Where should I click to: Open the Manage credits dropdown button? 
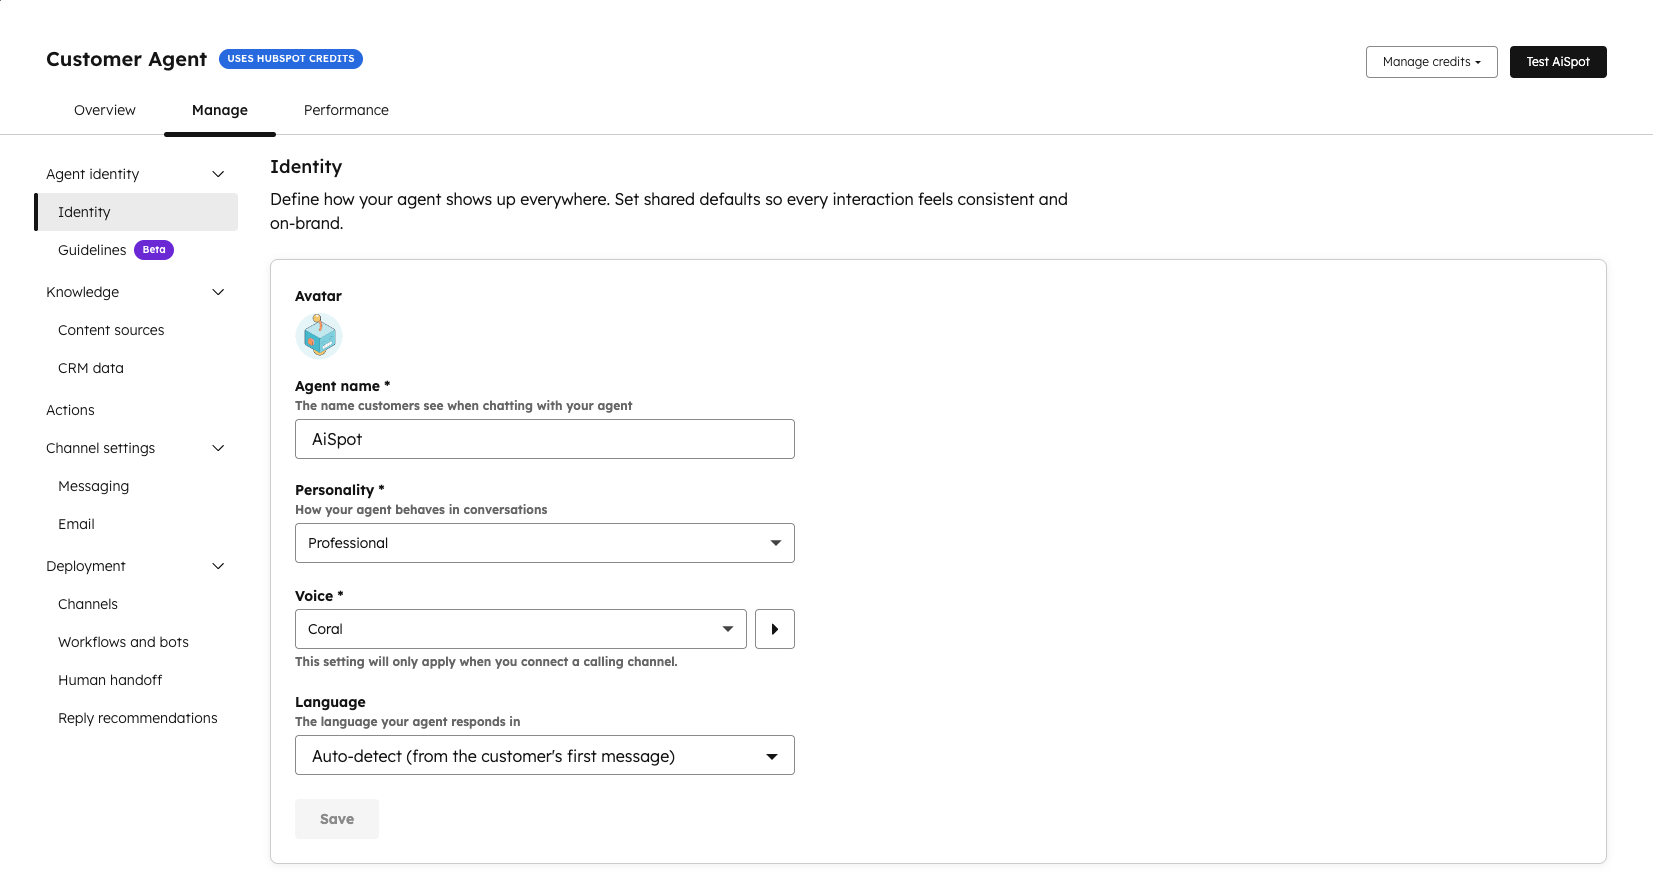point(1431,62)
